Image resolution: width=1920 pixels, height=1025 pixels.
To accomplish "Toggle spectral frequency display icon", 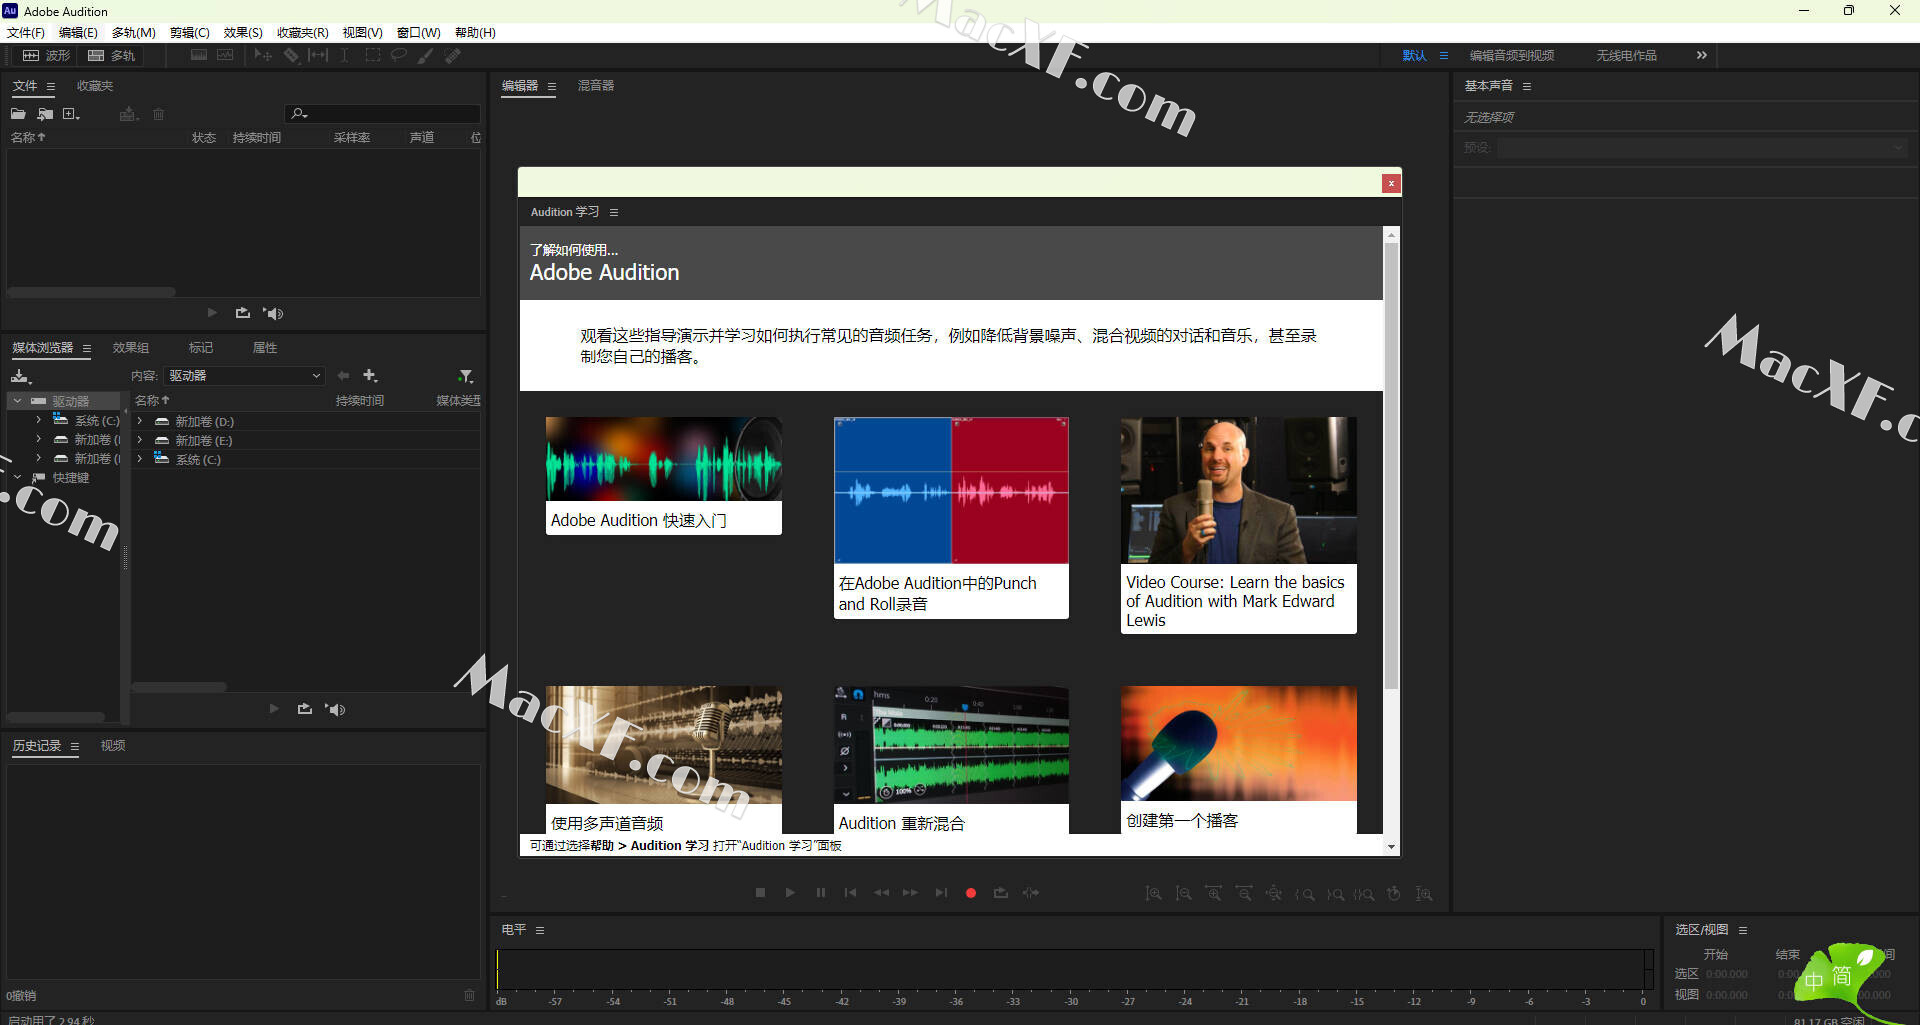I will click(x=199, y=56).
